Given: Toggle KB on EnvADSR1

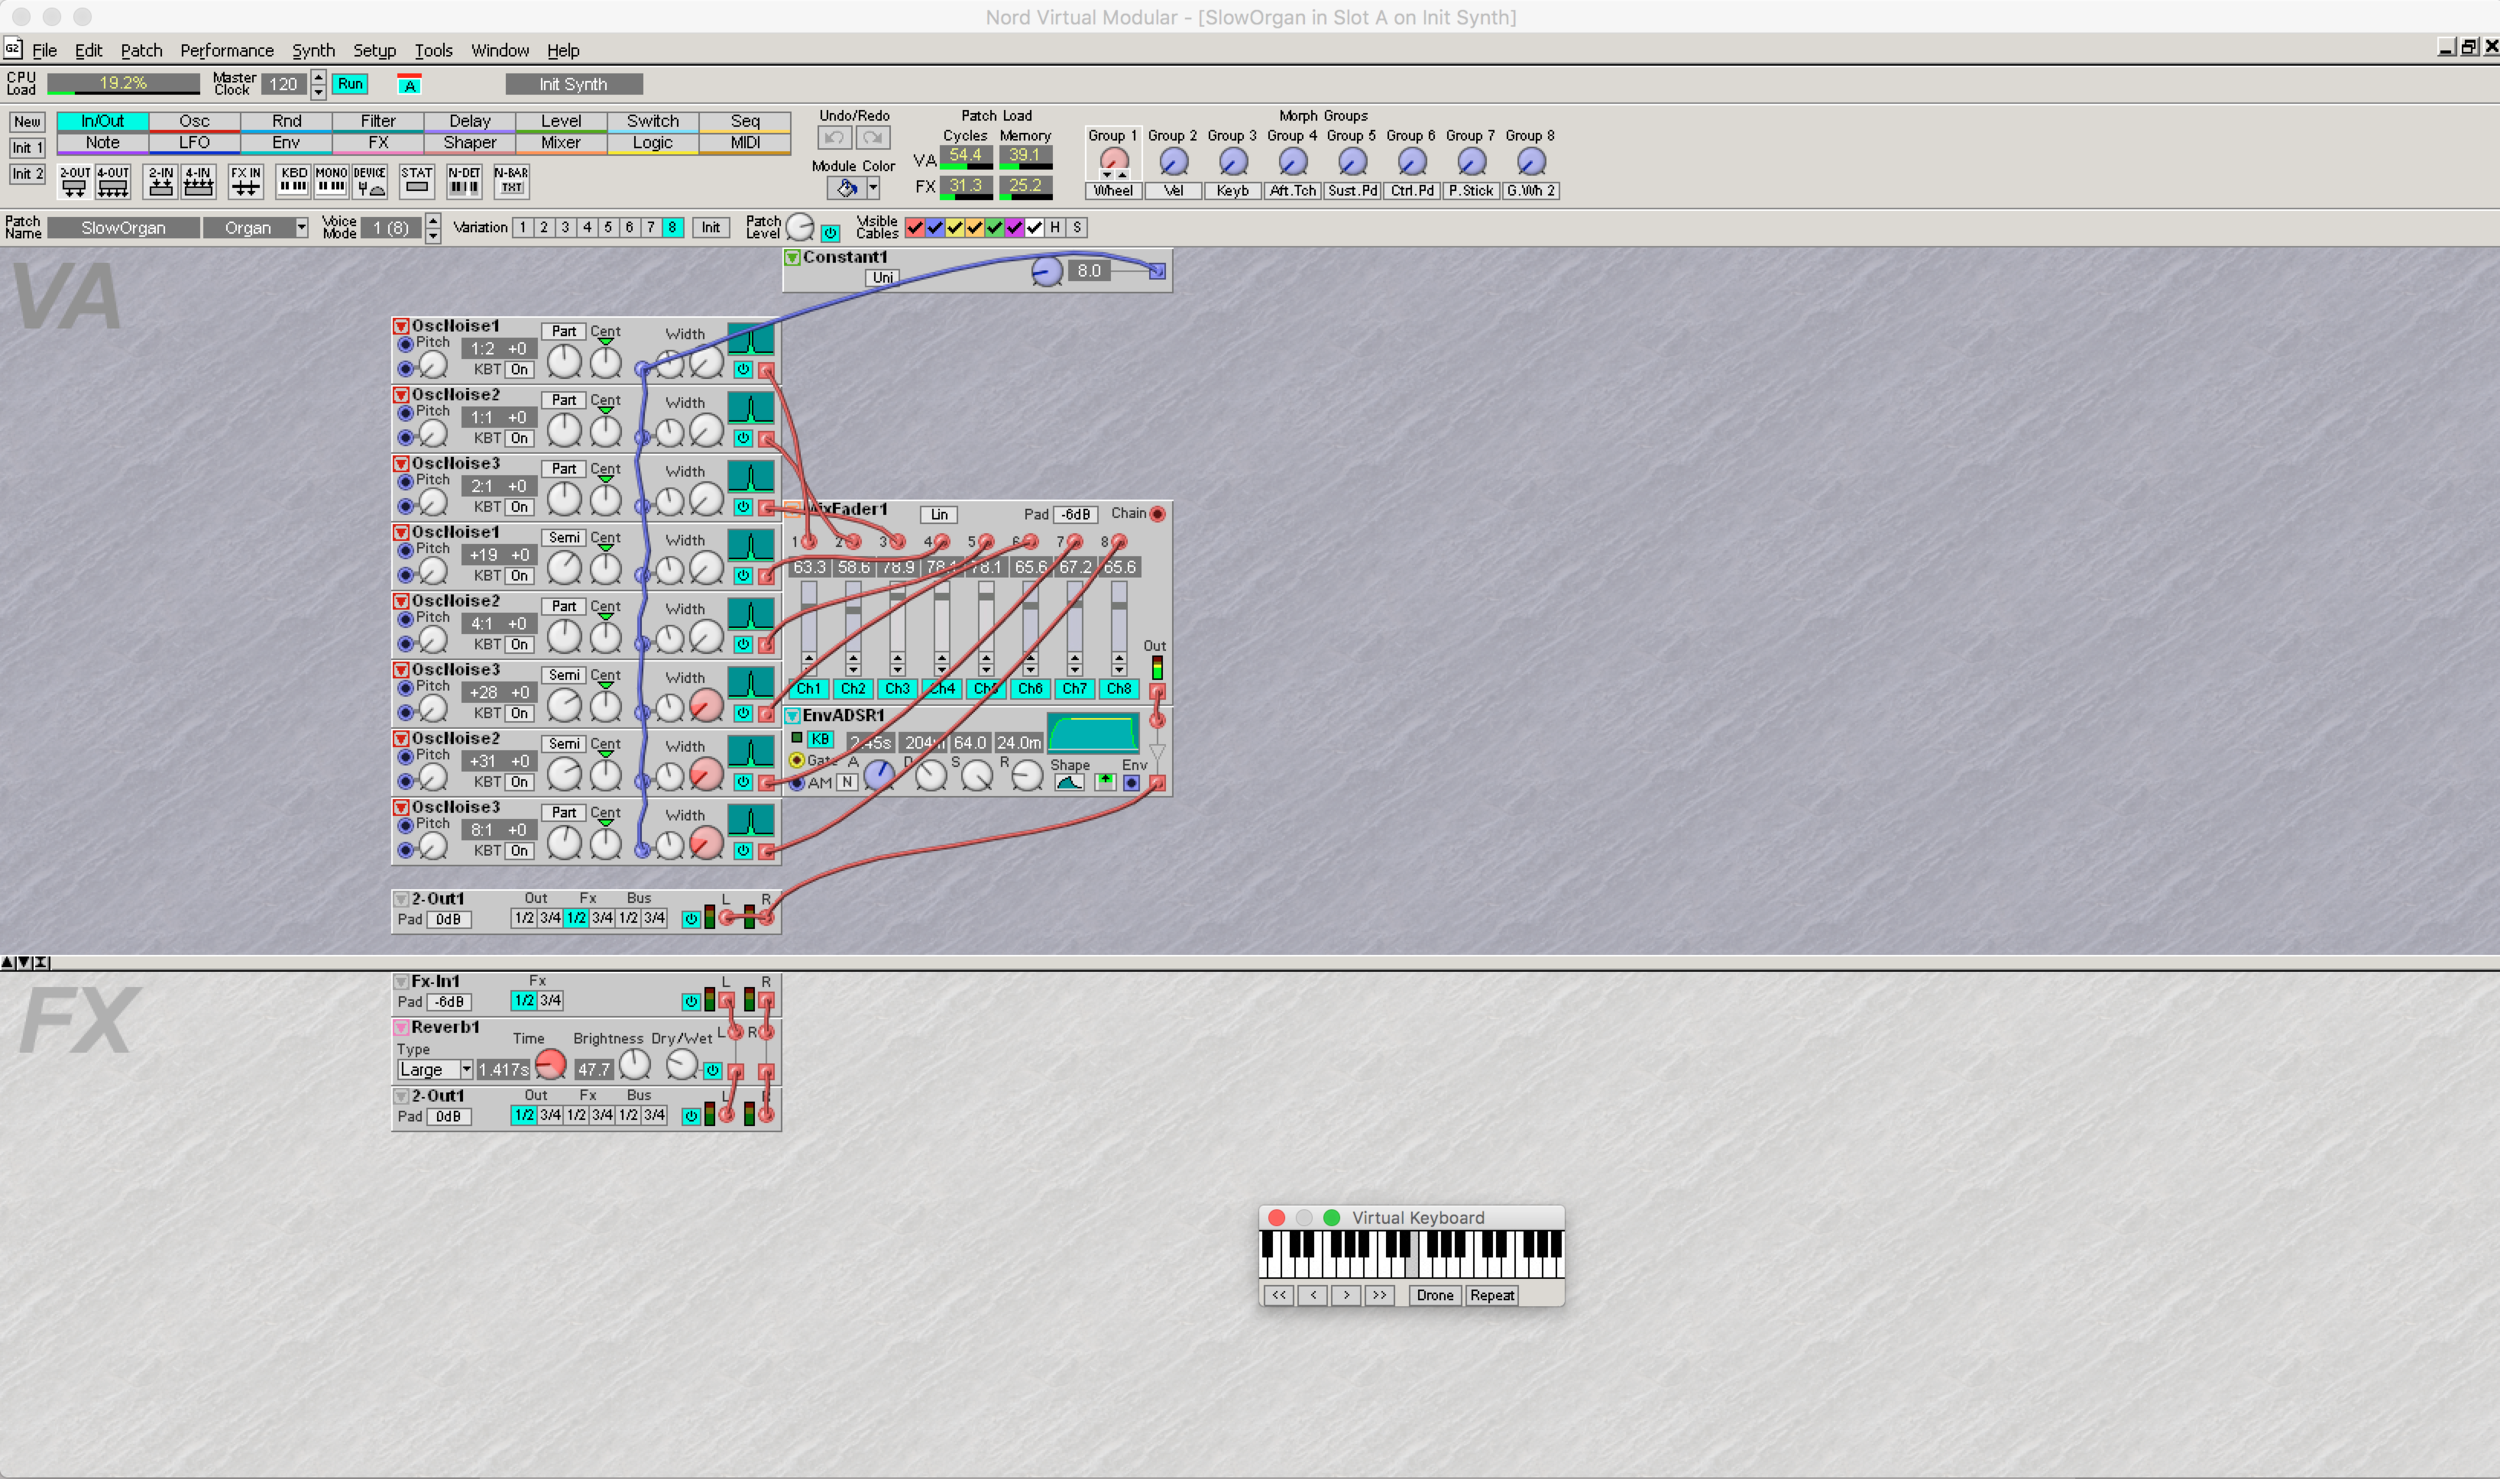Looking at the screenshot, I should coord(820,740).
